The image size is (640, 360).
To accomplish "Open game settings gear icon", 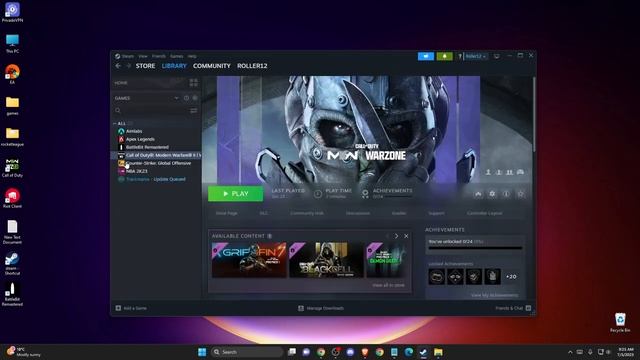I will (492, 194).
